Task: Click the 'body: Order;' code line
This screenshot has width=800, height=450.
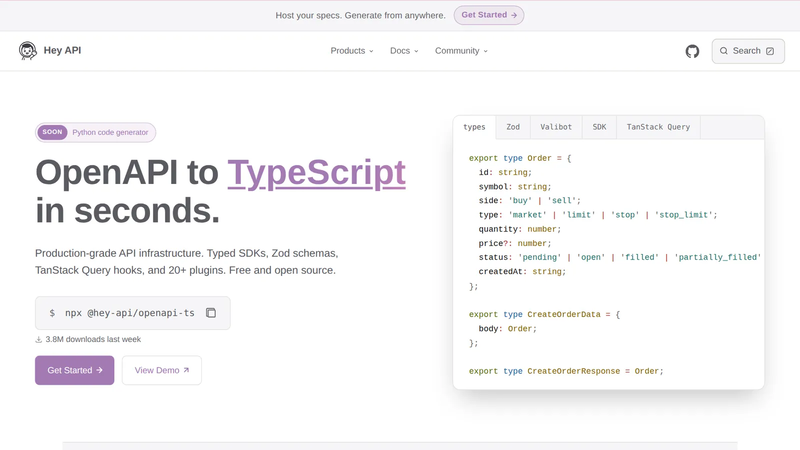Action: pos(507,329)
